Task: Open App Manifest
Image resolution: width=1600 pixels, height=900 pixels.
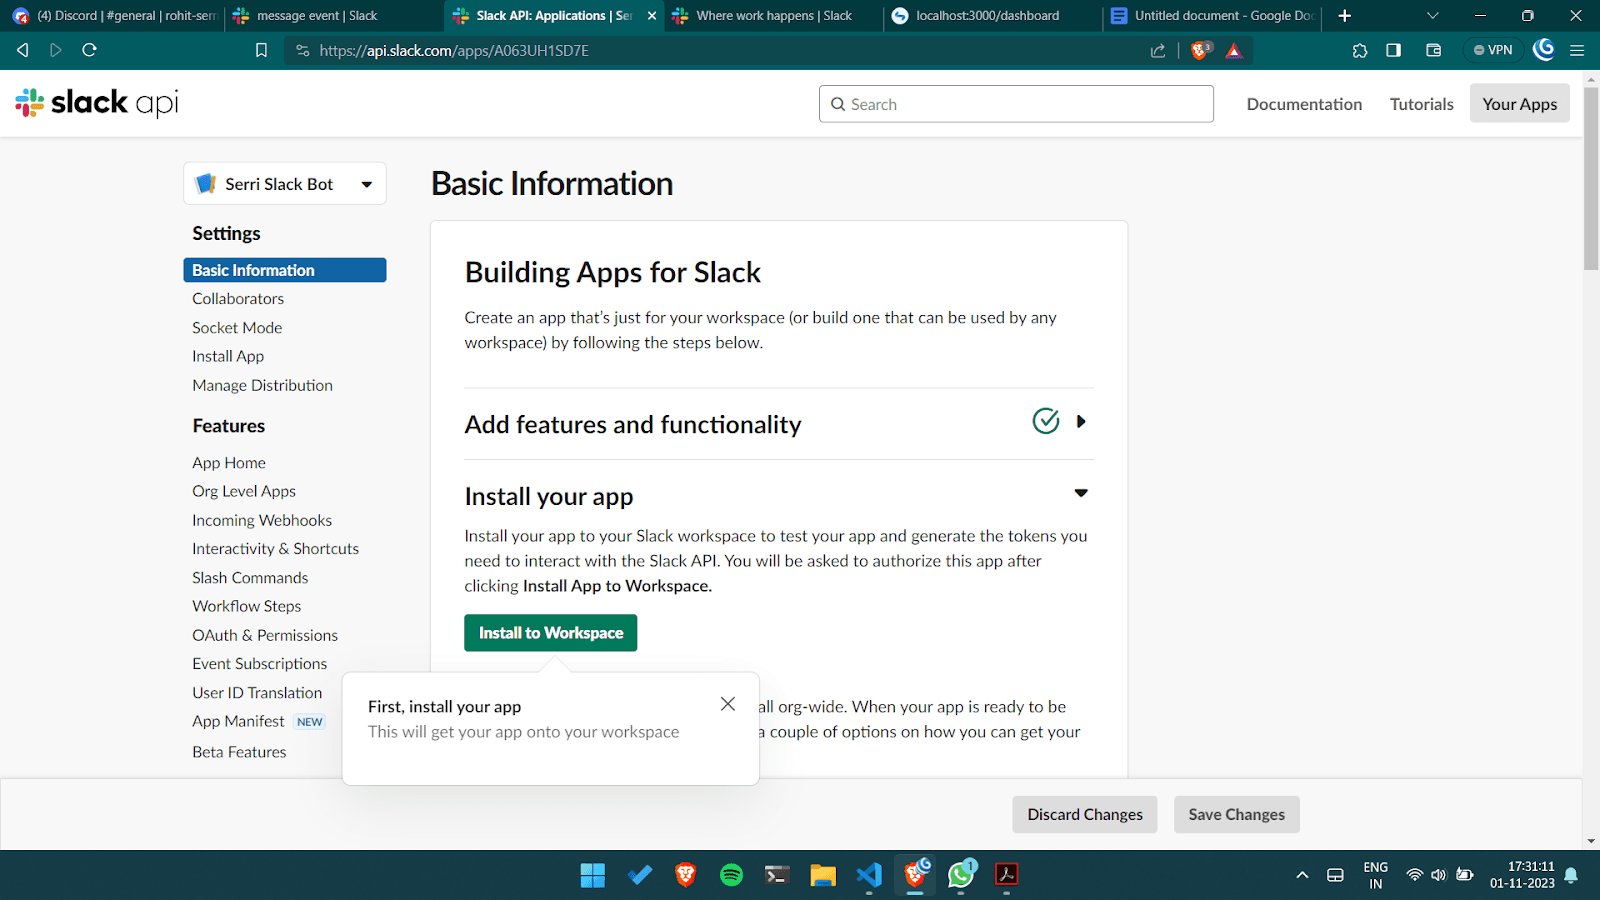Action: click(x=238, y=721)
